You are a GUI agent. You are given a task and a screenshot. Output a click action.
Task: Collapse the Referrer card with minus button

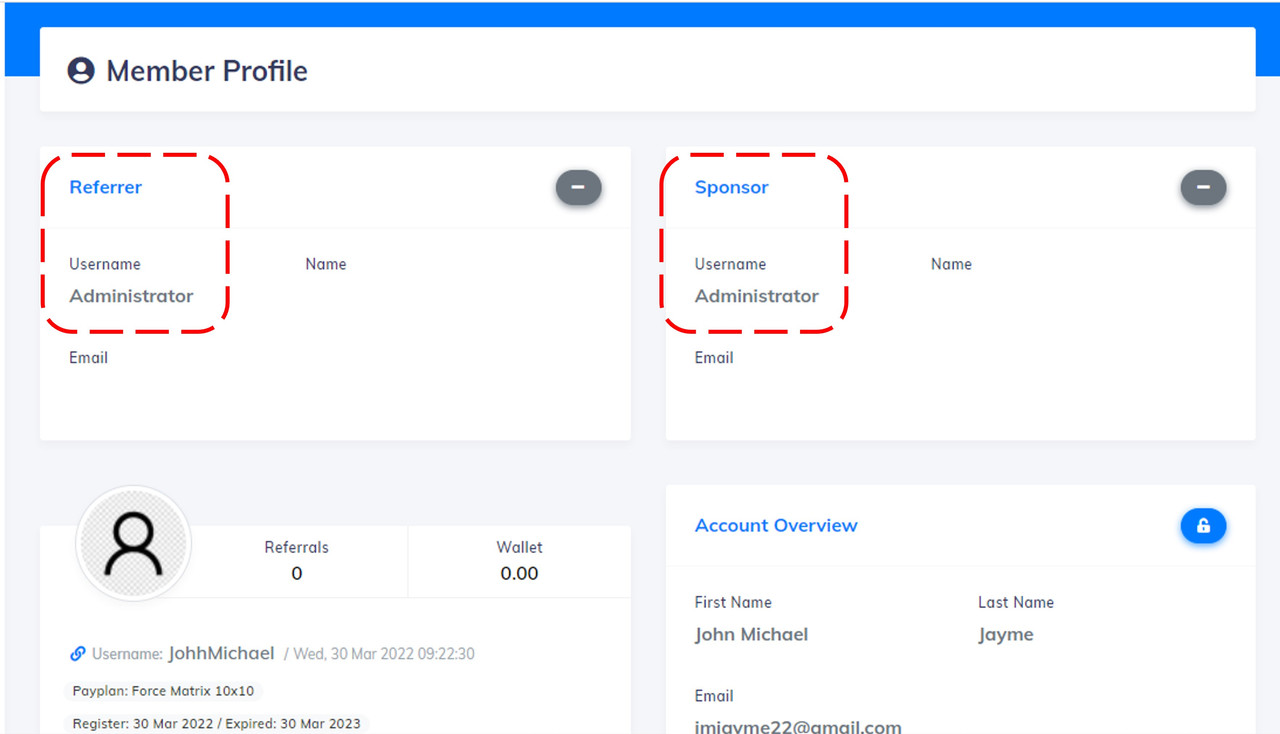click(579, 187)
